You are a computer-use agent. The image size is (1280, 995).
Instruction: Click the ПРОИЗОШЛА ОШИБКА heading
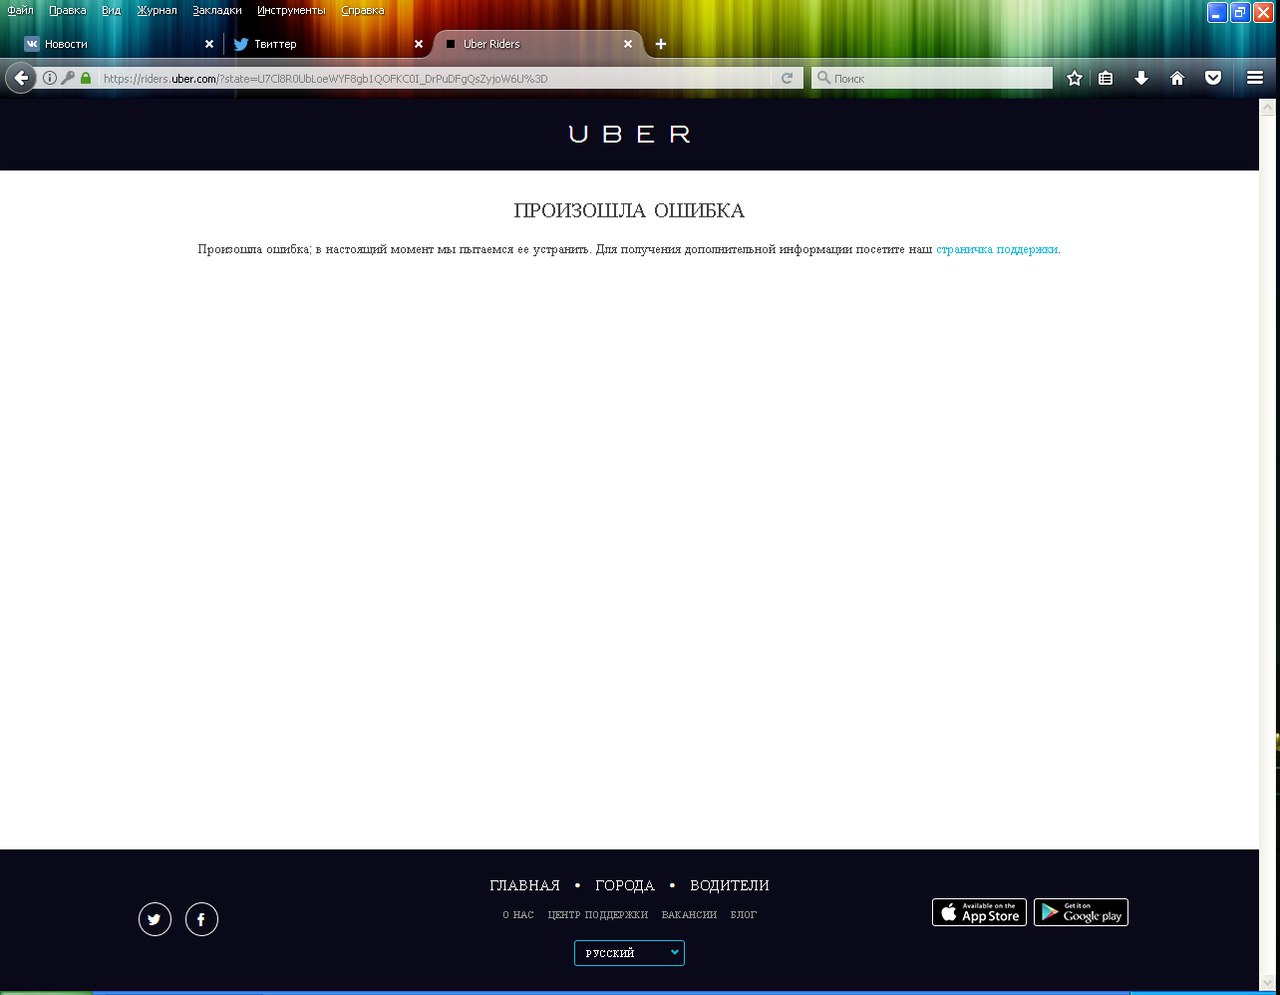coord(629,211)
